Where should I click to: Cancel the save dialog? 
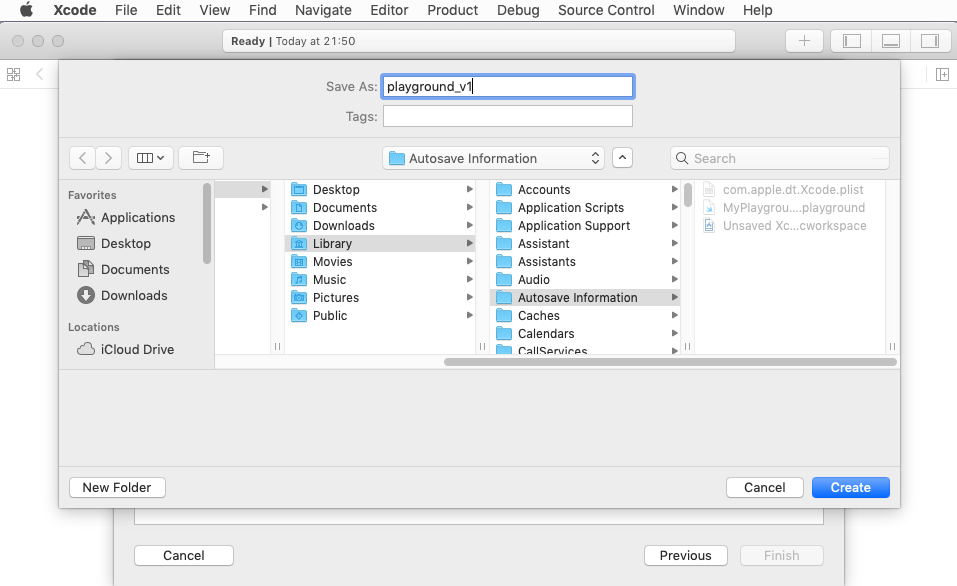tap(765, 487)
